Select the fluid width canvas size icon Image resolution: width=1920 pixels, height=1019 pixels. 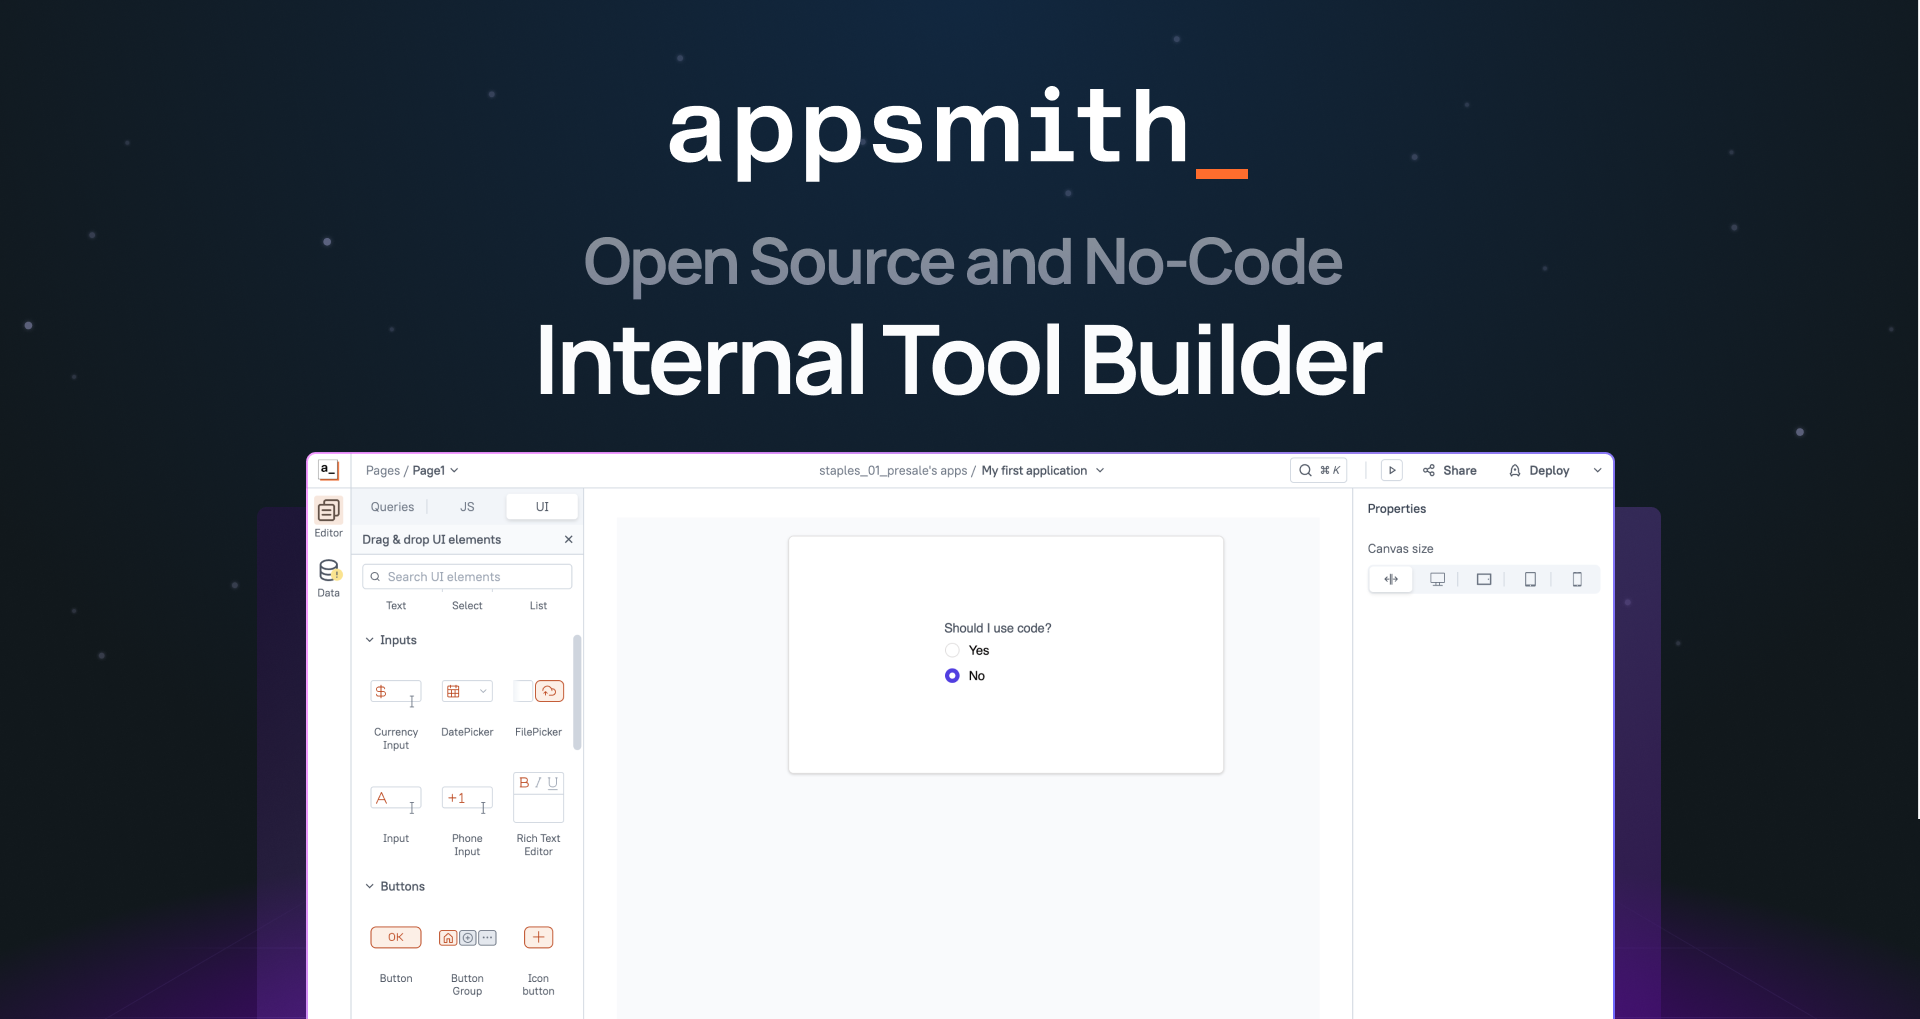coord(1391,579)
